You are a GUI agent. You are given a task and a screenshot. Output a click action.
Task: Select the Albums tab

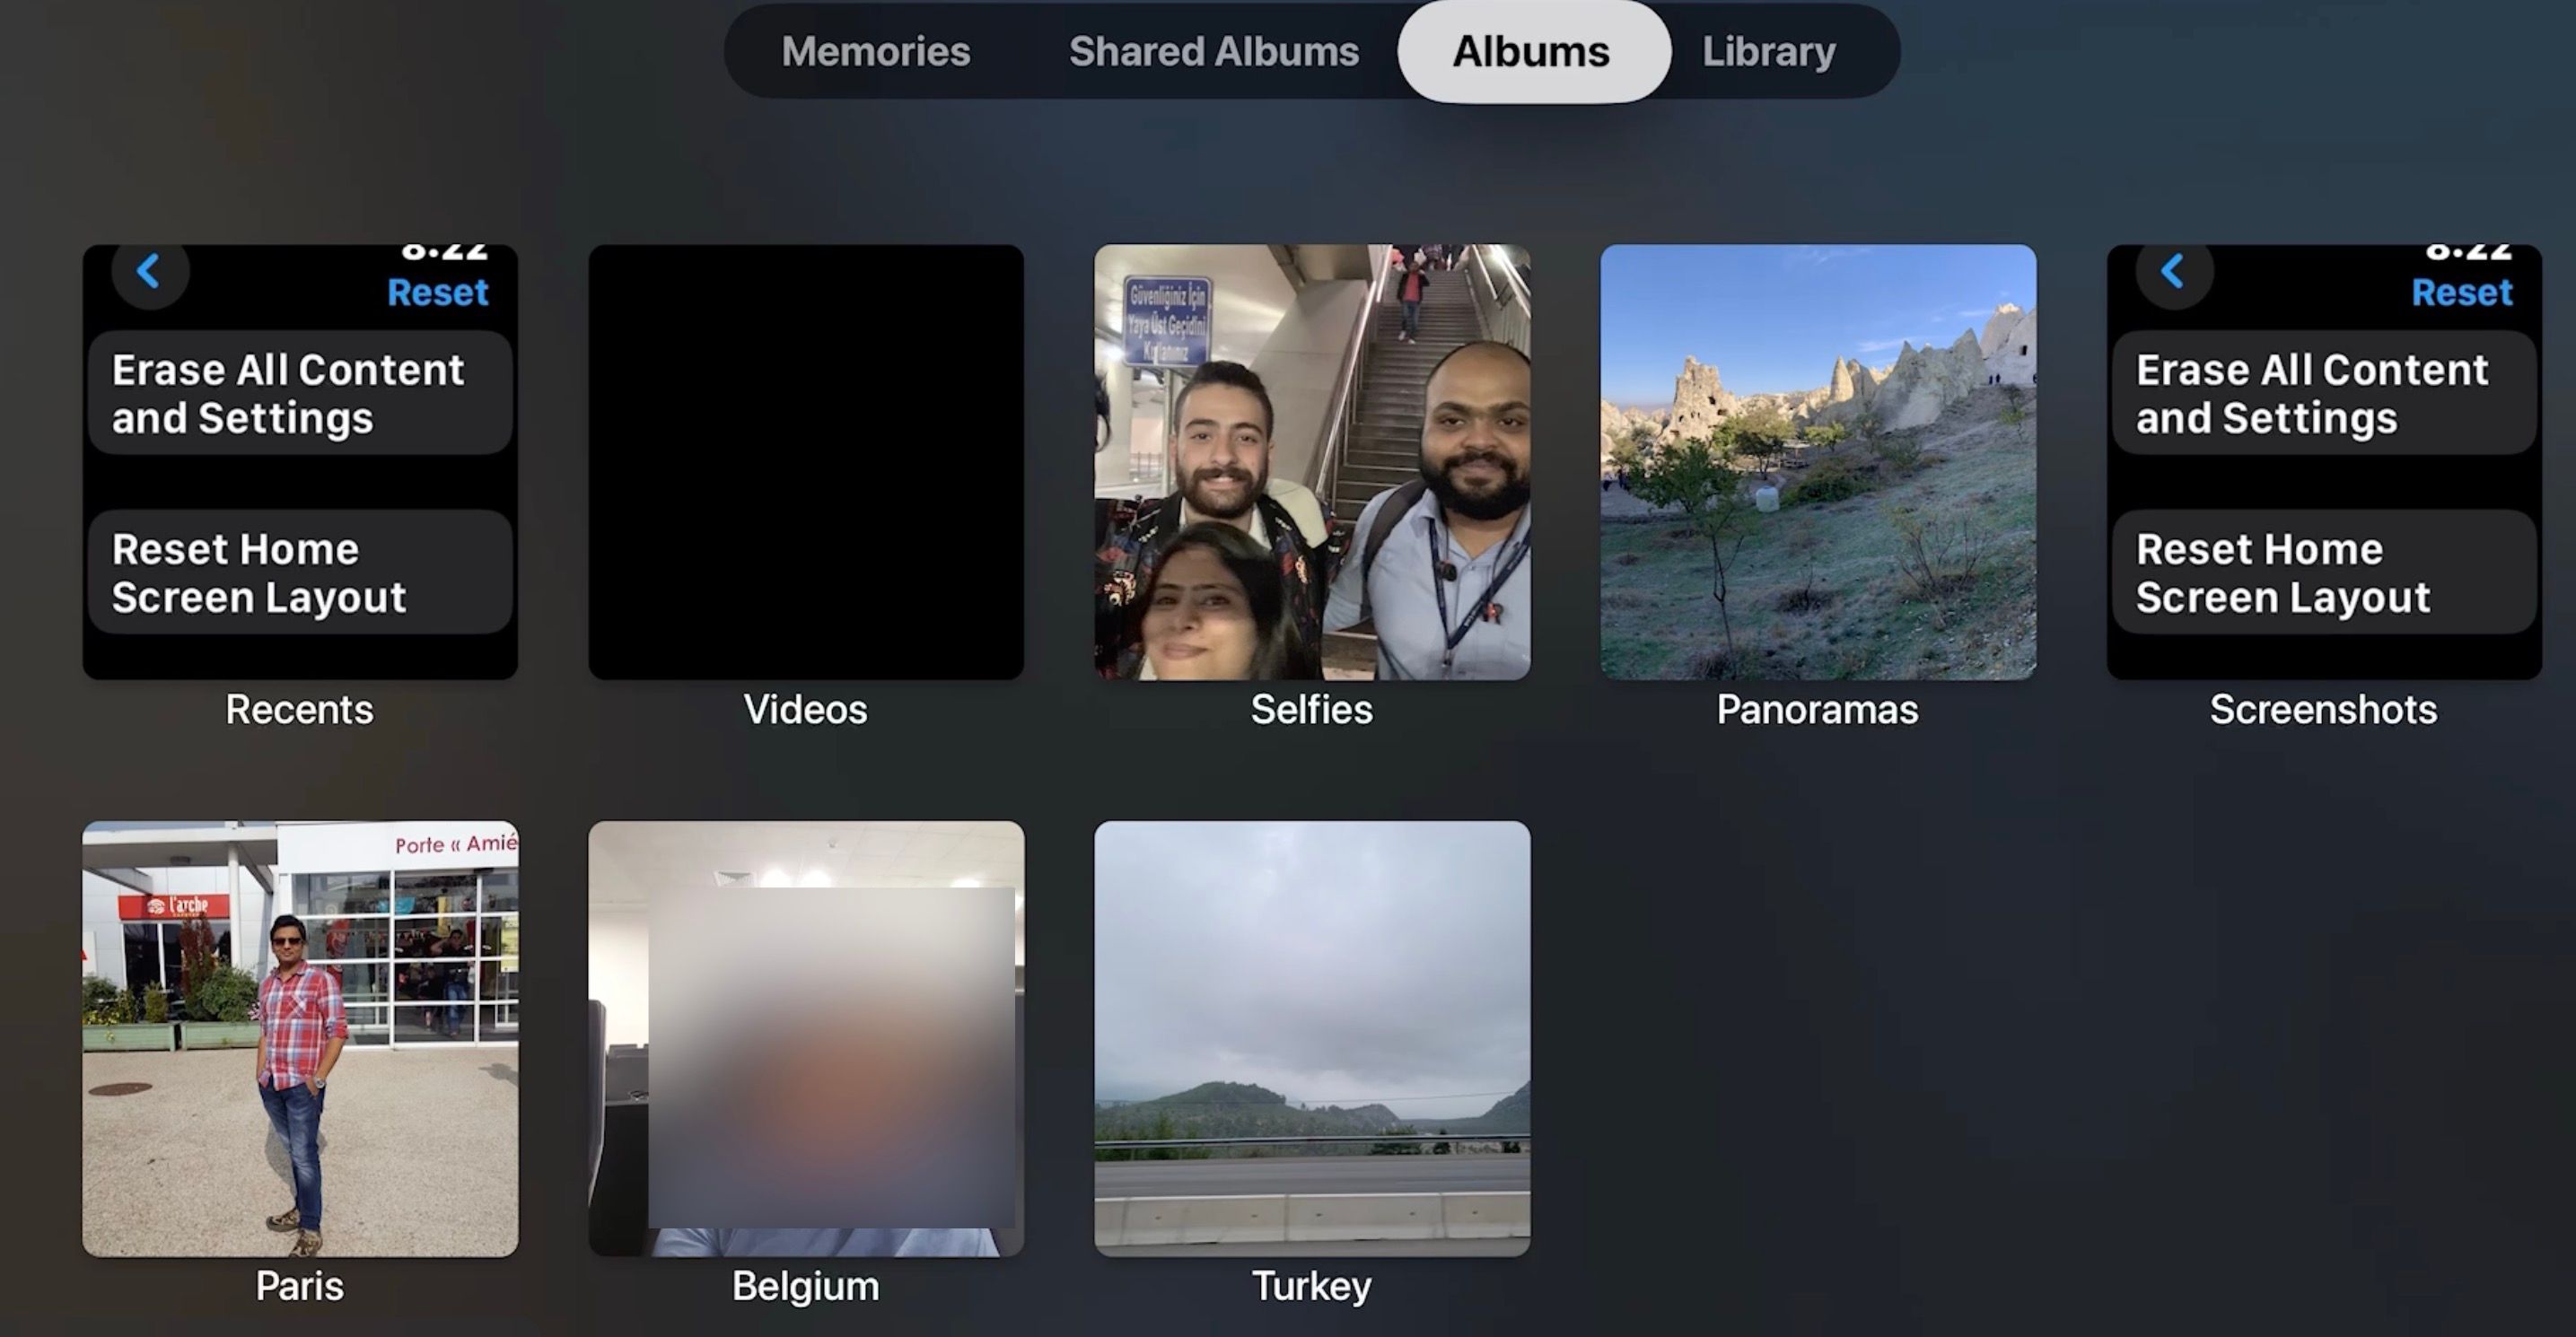1530,49
